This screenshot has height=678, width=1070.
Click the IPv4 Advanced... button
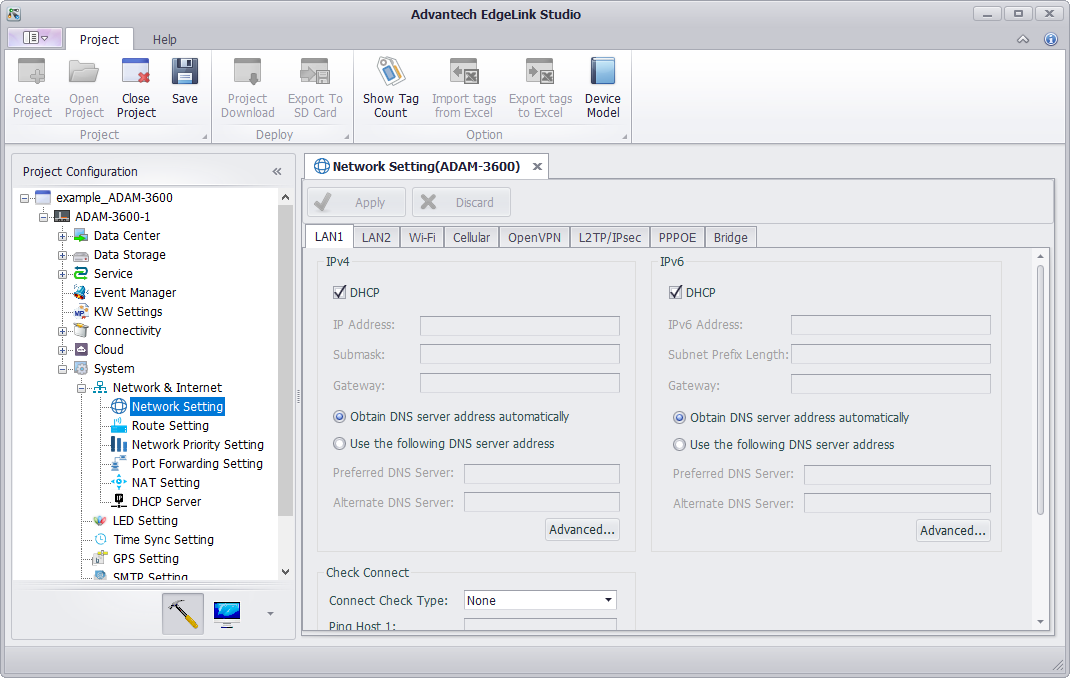pyautogui.click(x=582, y=530)
